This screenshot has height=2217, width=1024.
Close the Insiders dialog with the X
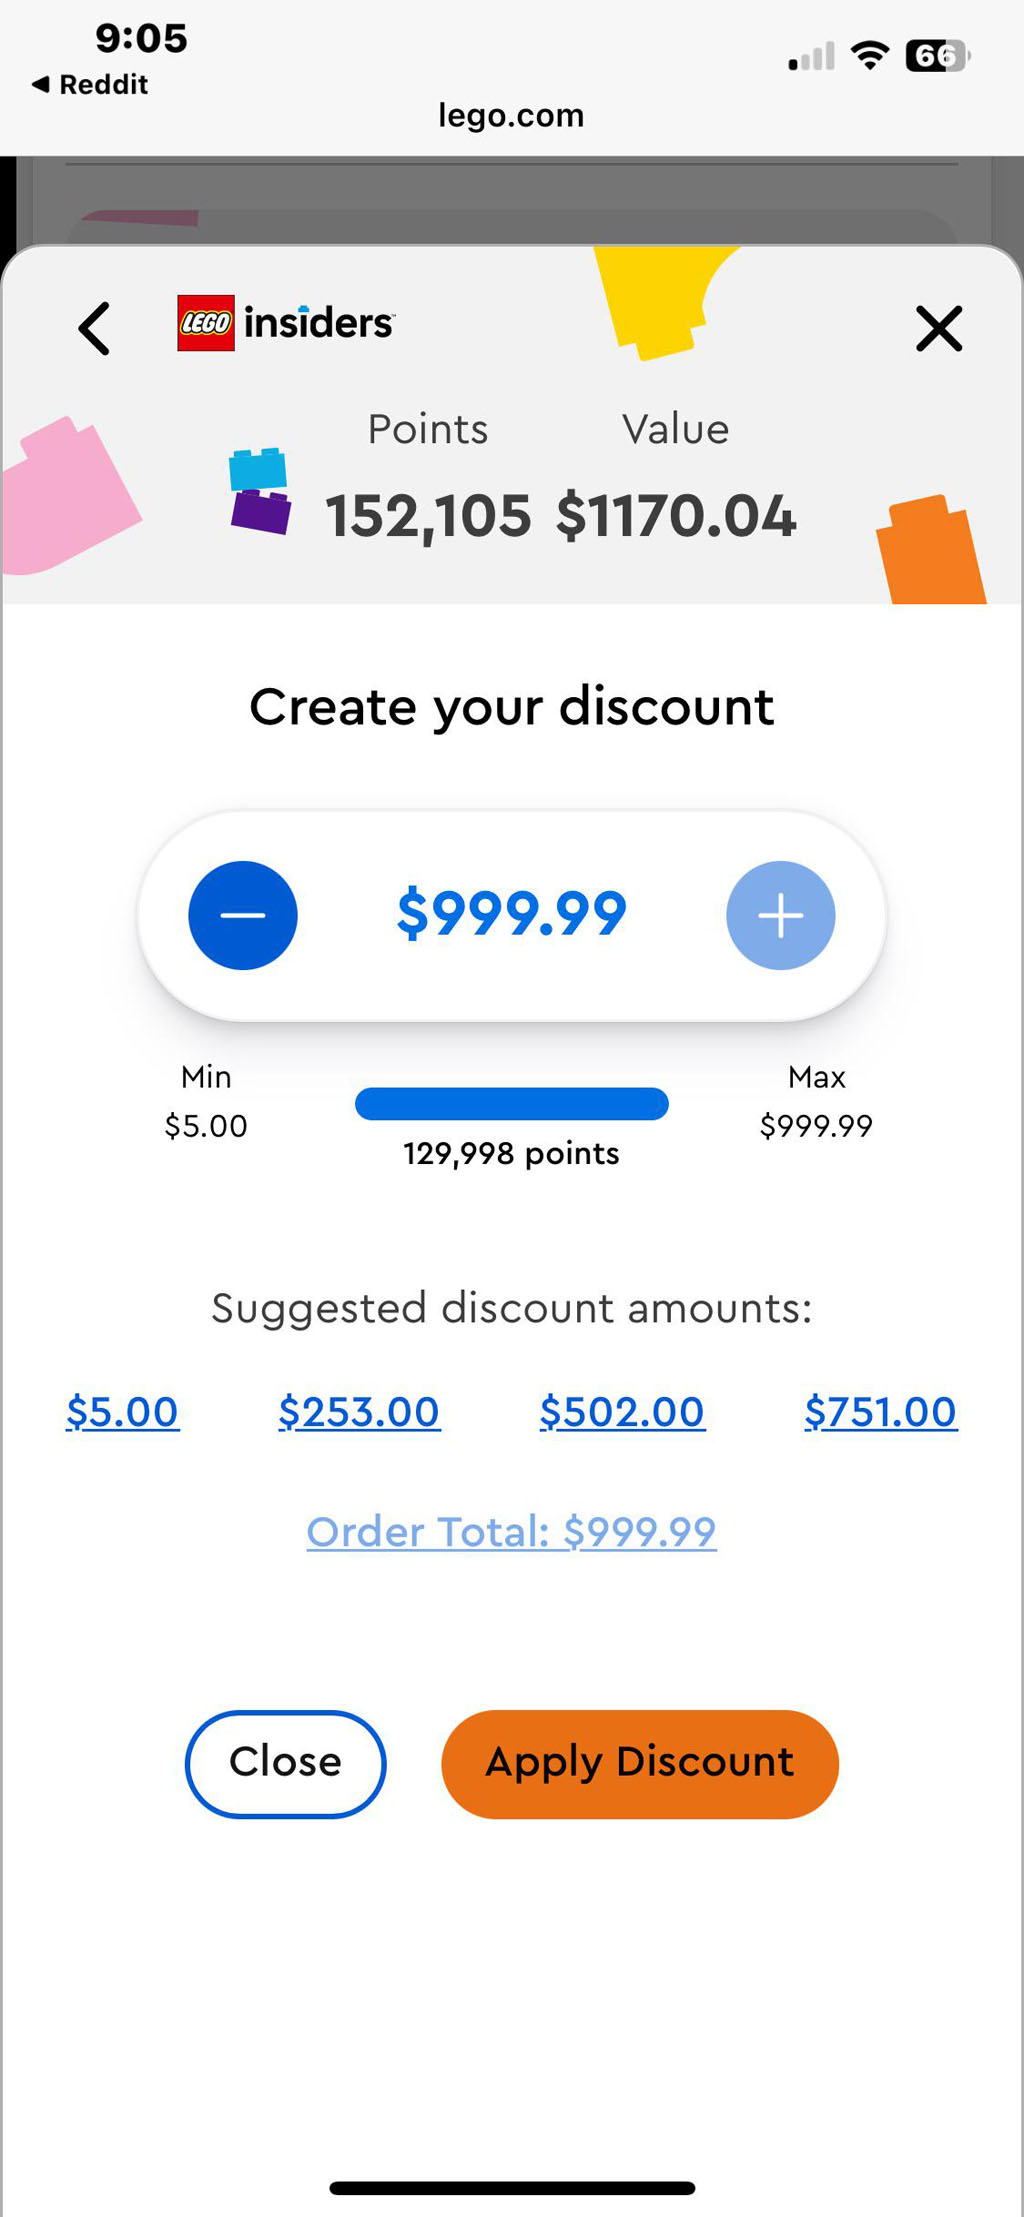pyautogui.click(x=938, y=329)
